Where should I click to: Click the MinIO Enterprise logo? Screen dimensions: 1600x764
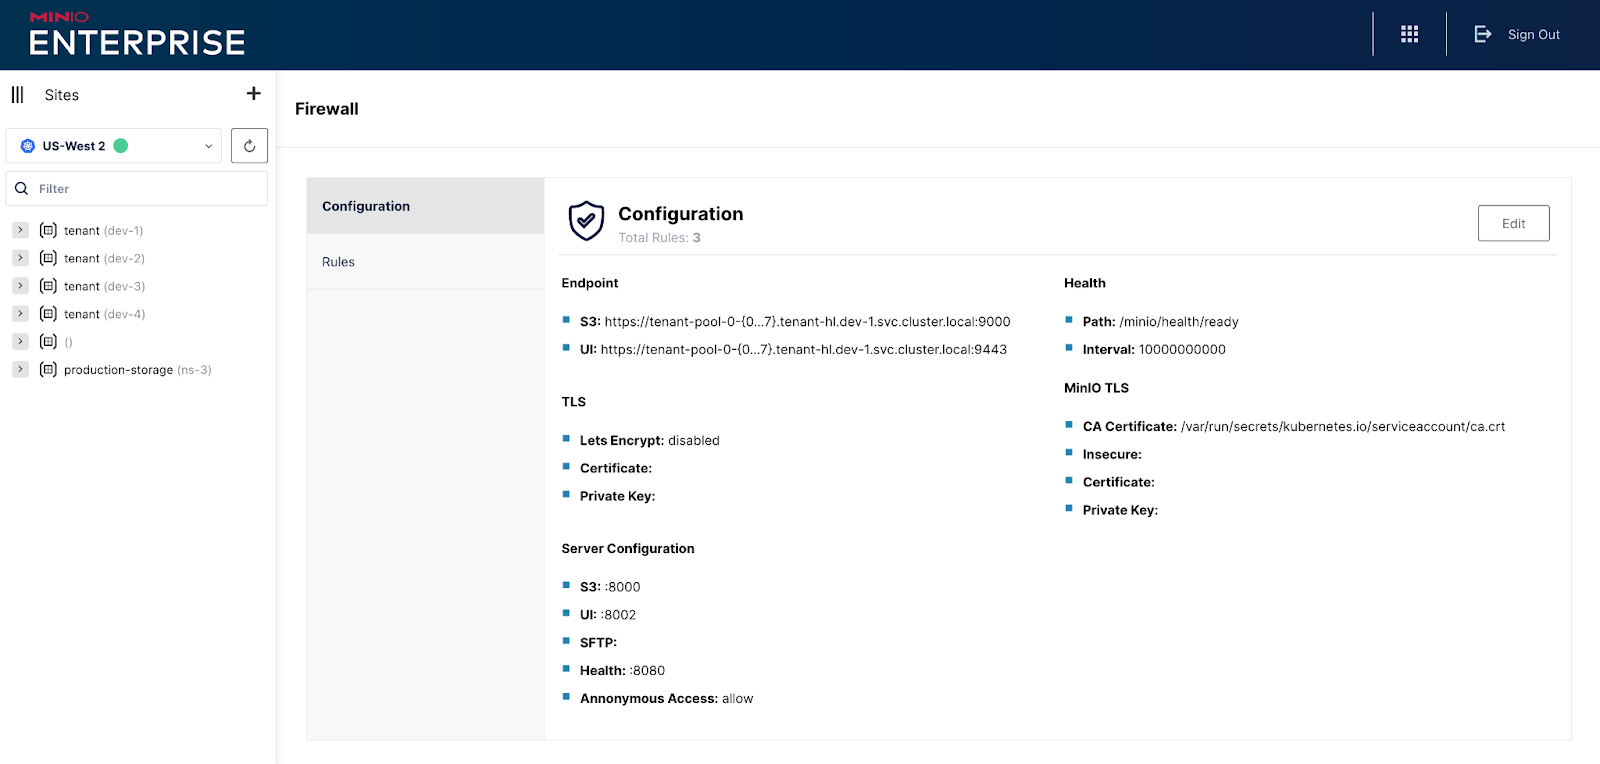point(137,34)
